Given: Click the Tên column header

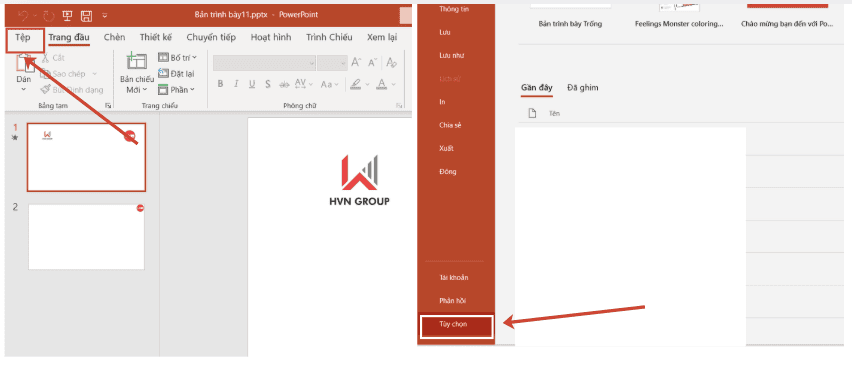Looking at the screenshot, I should click(554, 114).
